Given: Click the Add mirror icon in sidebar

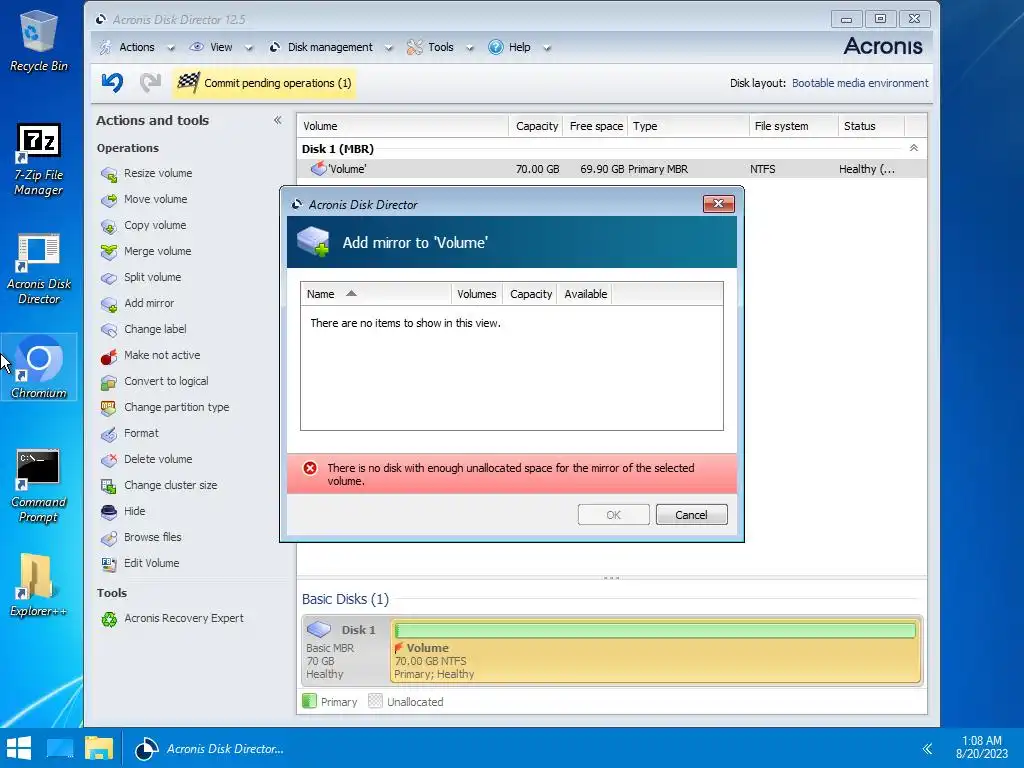Looking at the screenshot, I should (108, 304).
